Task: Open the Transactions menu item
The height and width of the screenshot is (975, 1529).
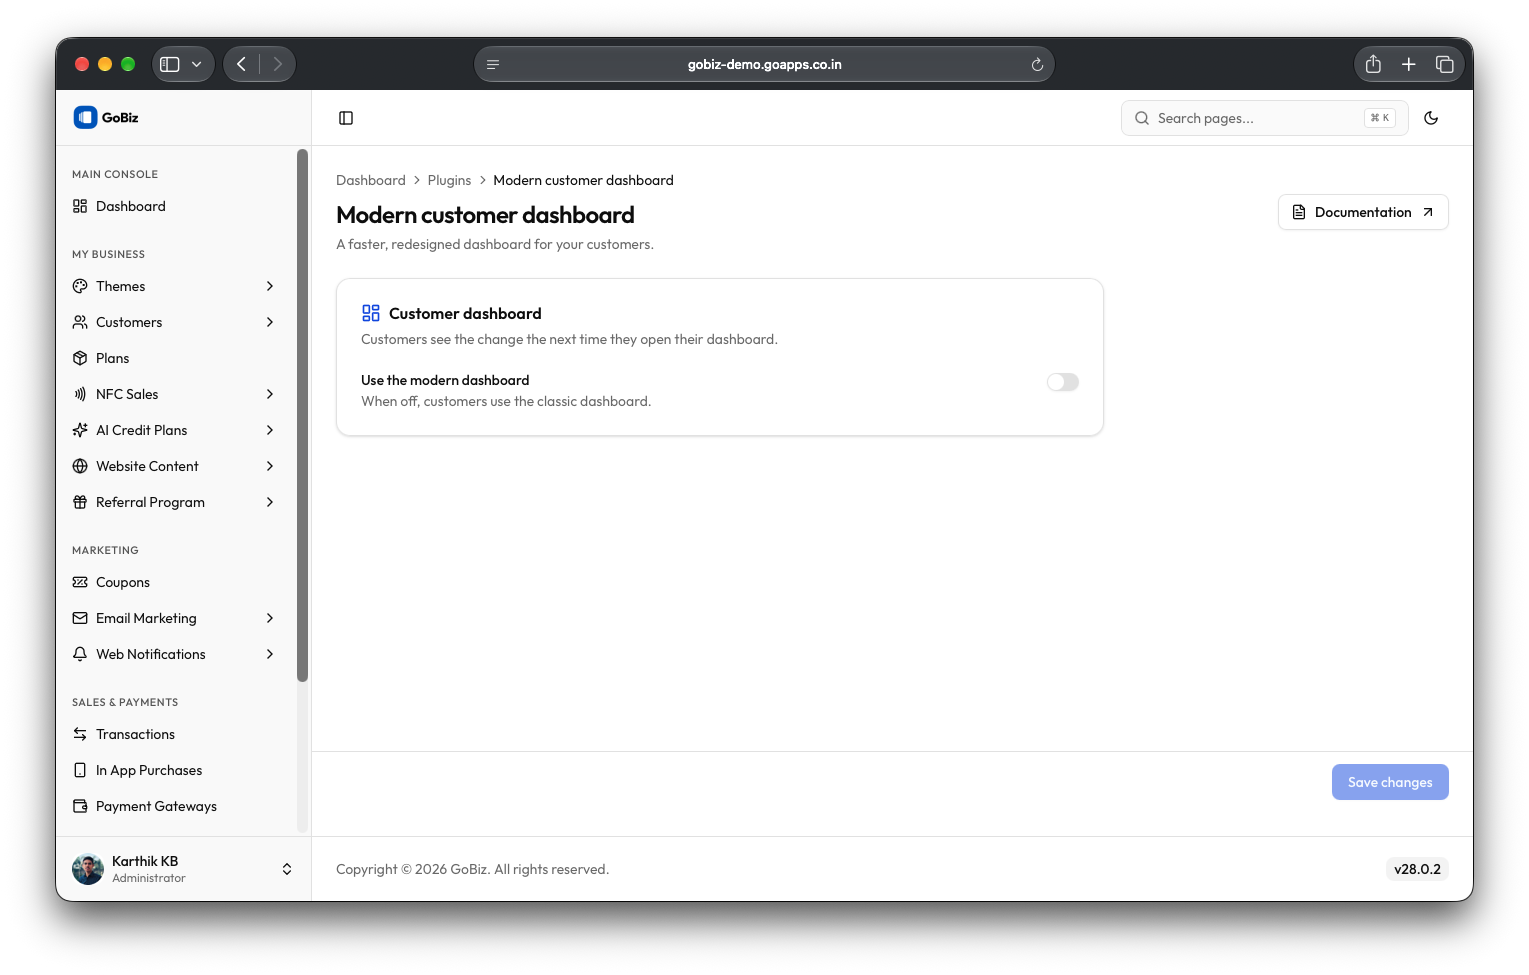Action: coord(177,734)
